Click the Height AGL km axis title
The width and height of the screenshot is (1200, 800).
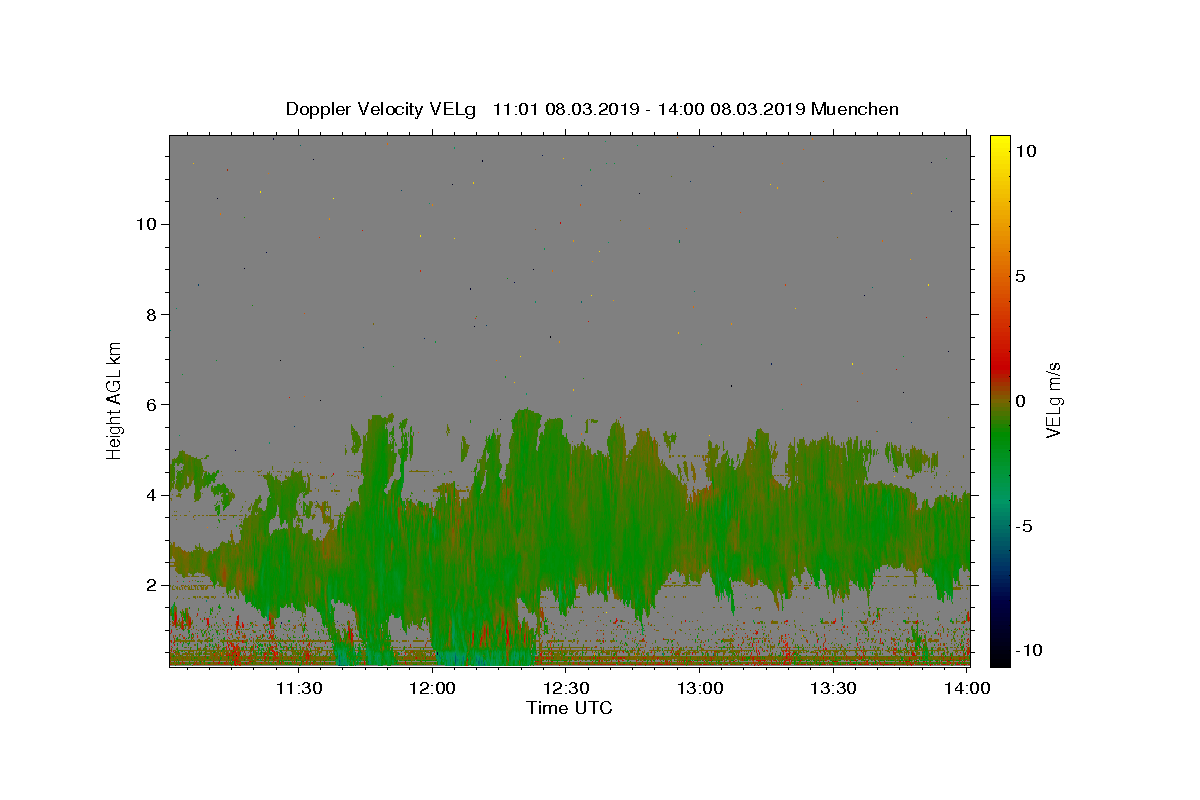[115, 400]
